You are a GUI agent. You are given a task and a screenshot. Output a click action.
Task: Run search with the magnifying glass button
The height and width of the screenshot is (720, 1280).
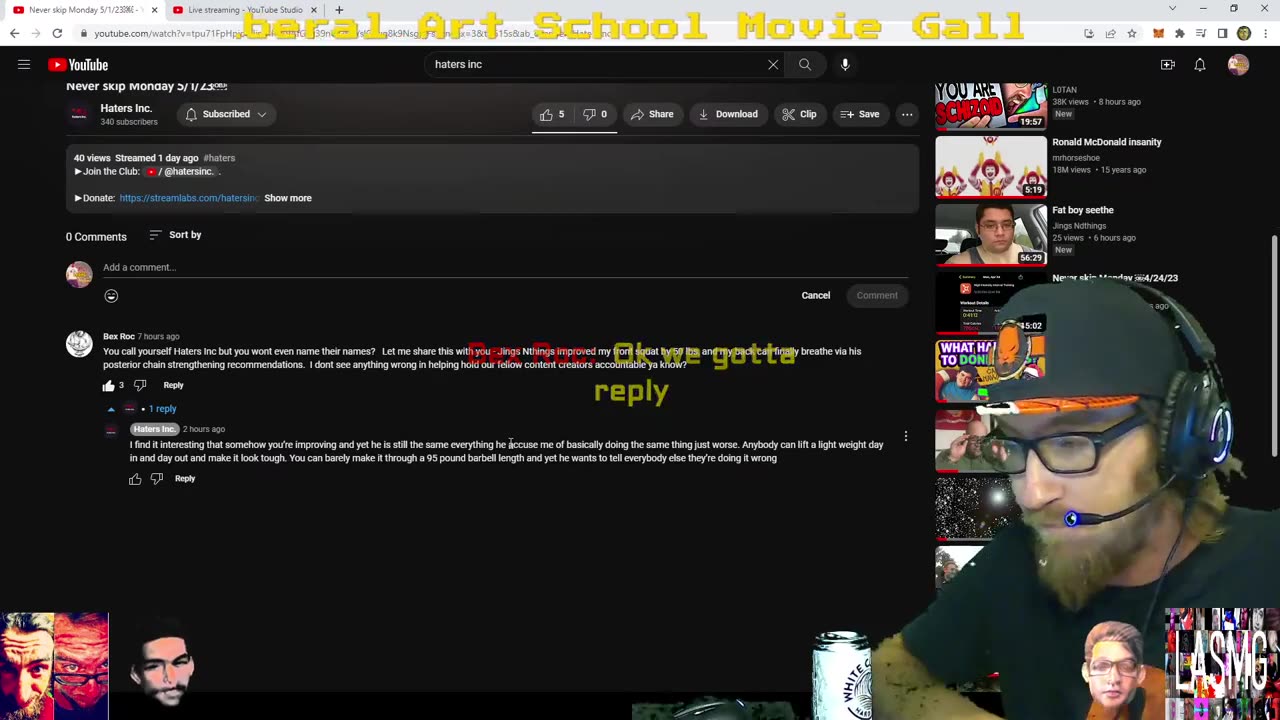click(805, 65)
